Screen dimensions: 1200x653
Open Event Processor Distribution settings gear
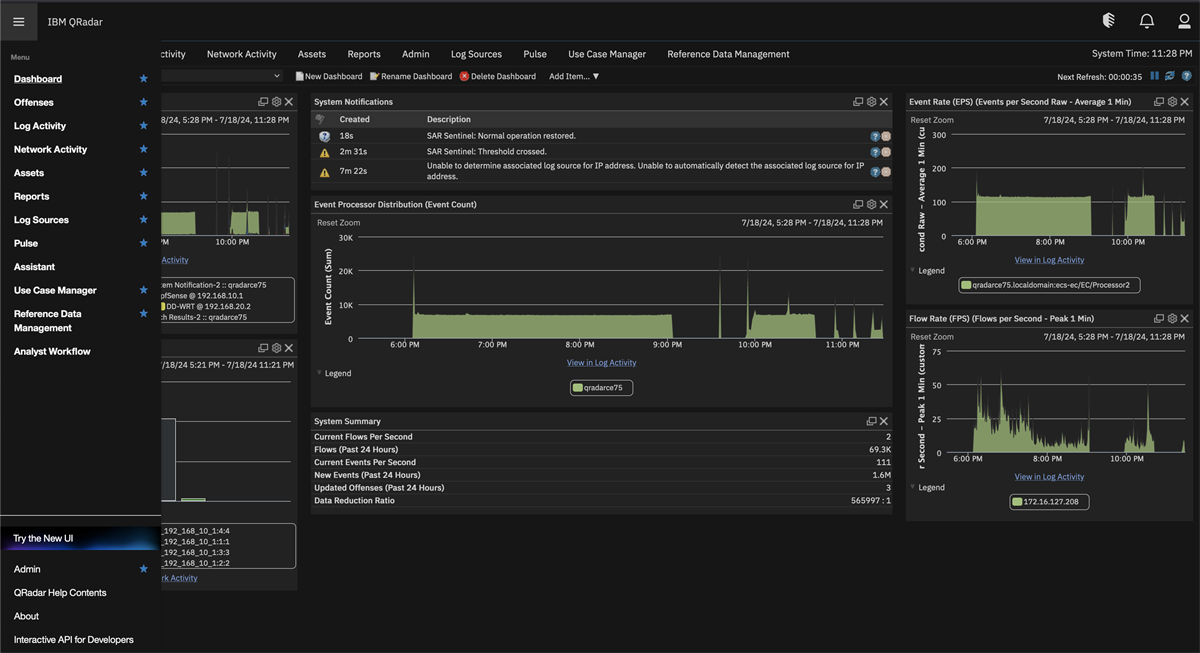[871, 204]
